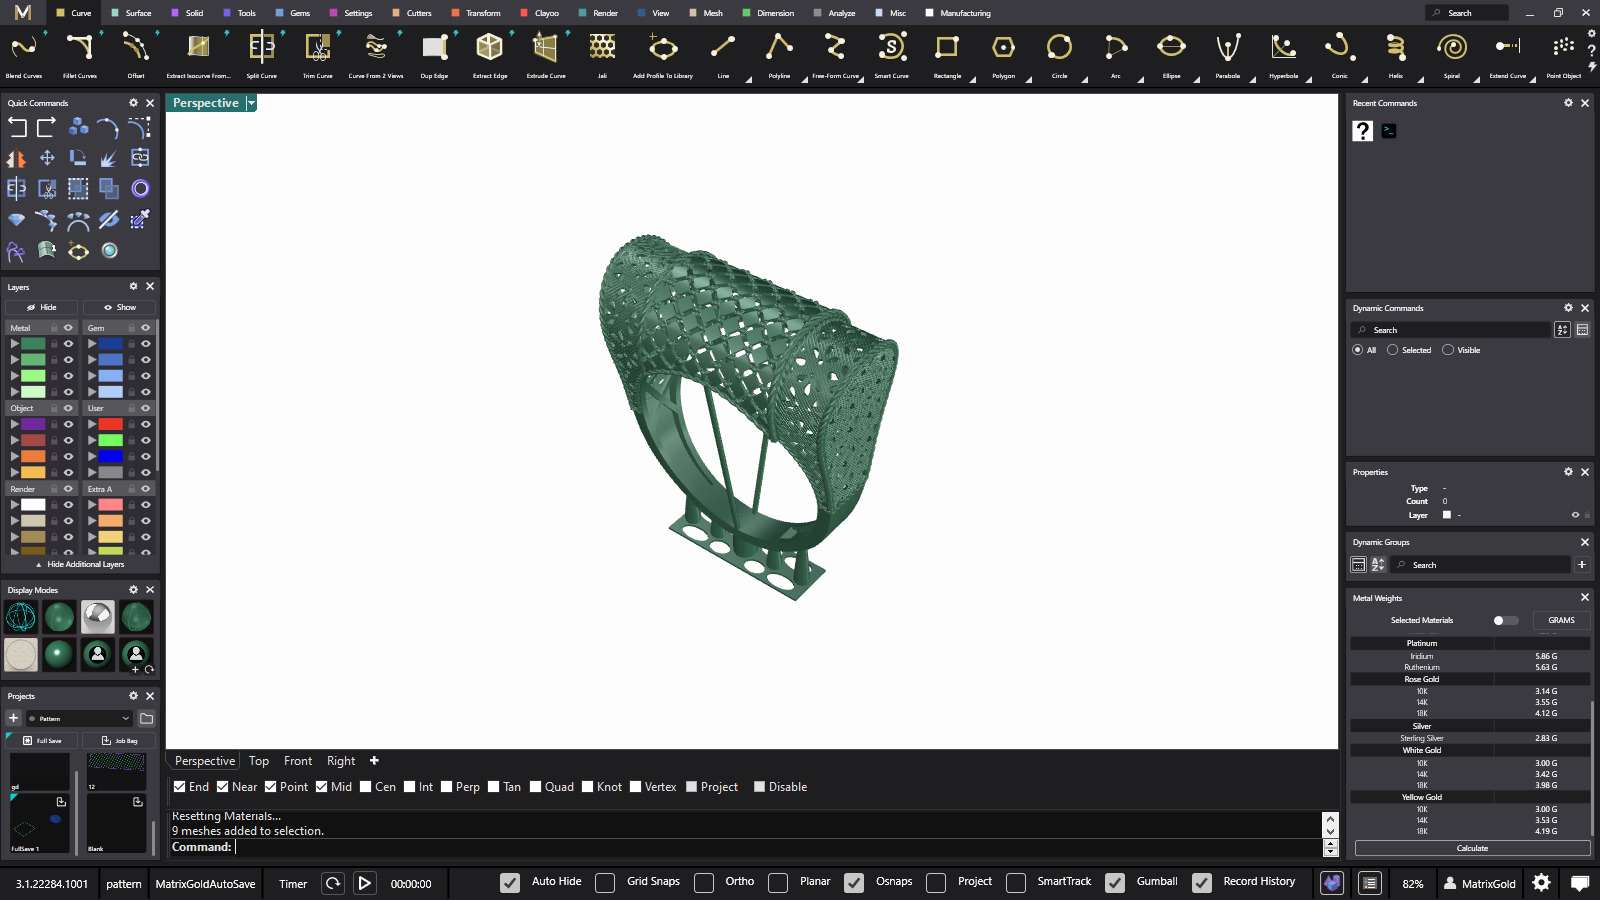Select the light green Metal color swatch

coord(33,376)
